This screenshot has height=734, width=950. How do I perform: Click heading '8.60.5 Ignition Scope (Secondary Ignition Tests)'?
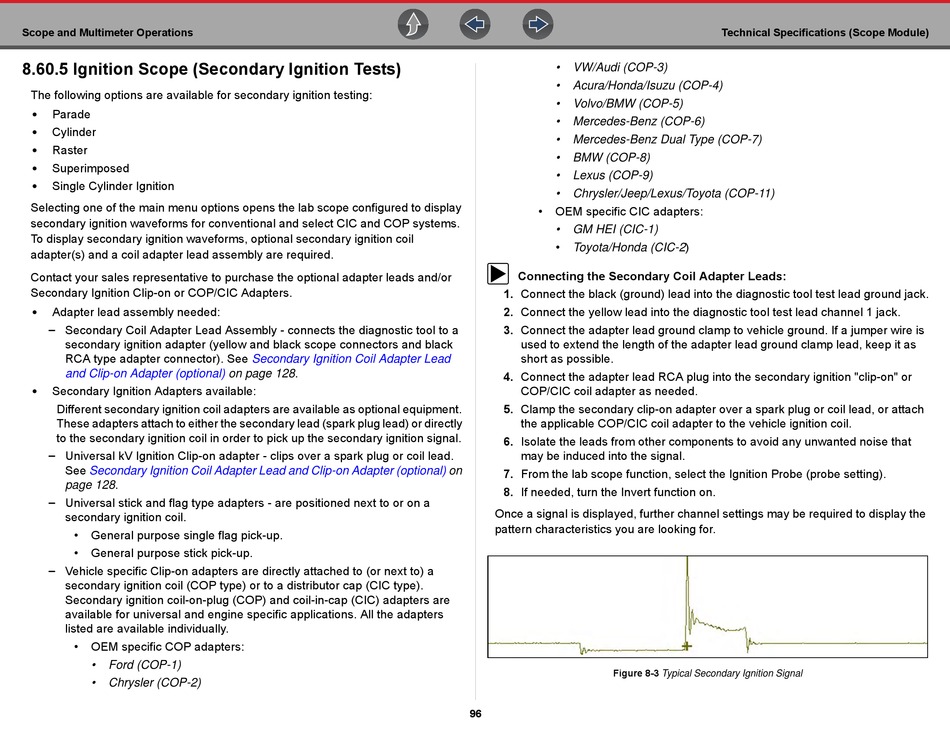pos(211,69)
